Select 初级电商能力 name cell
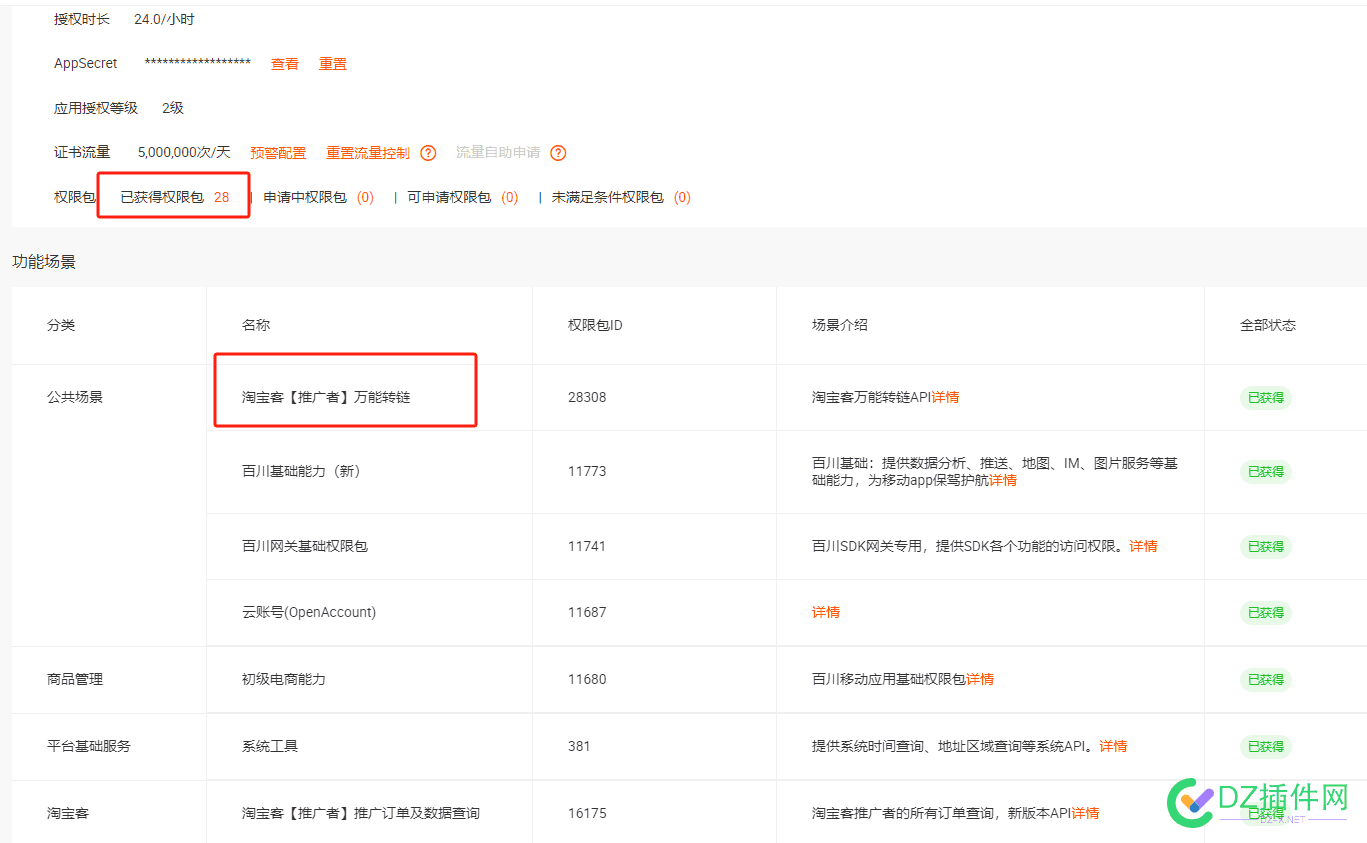Image resolution: width=1367 pixels, height=843 pixels. (284, 679)
